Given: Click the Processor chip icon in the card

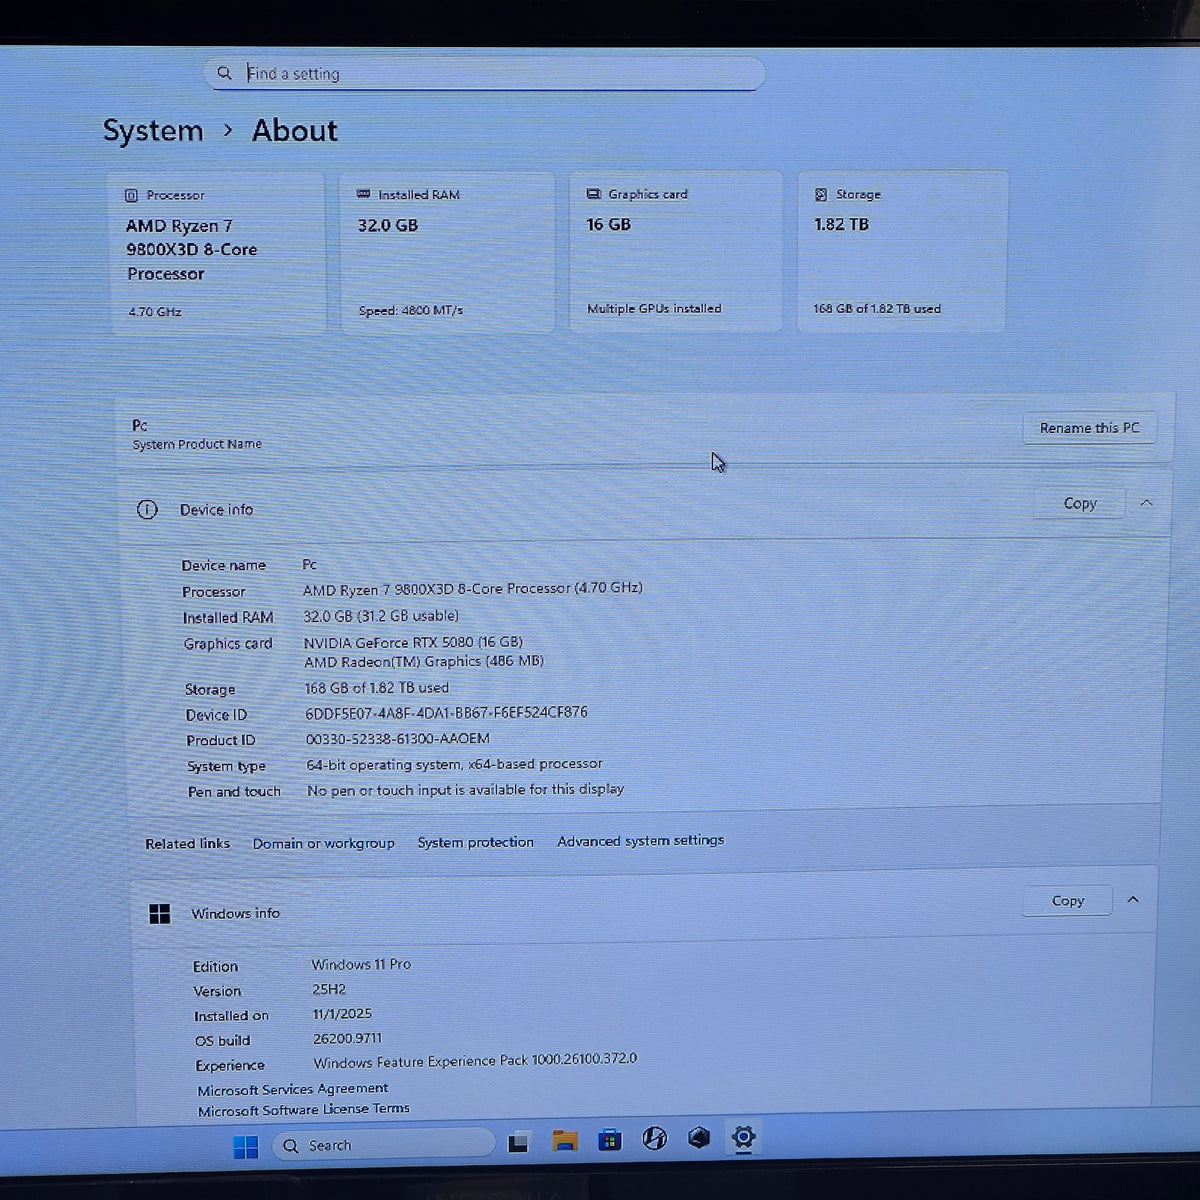Looking at the screenshot, I should 131,195.
